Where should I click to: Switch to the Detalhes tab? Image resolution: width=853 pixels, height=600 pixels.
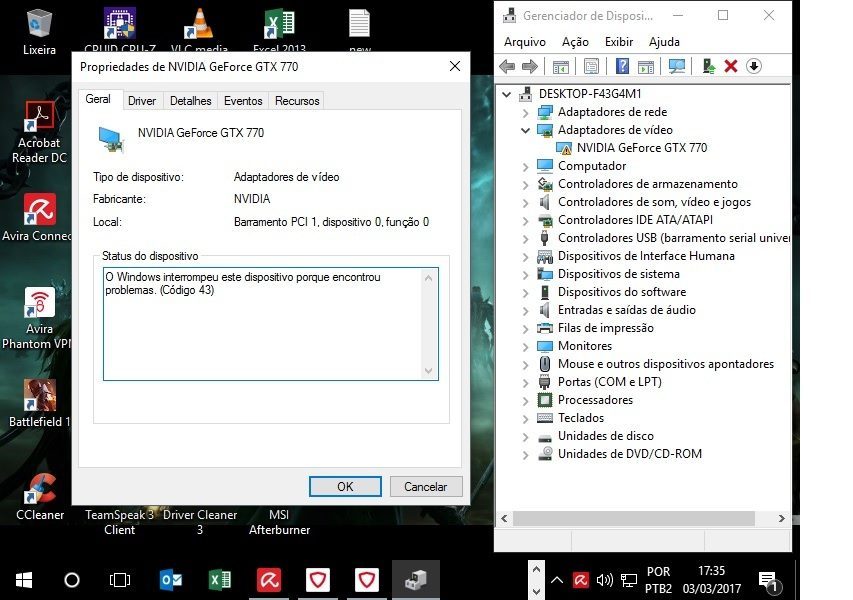[x=190, y=101]
